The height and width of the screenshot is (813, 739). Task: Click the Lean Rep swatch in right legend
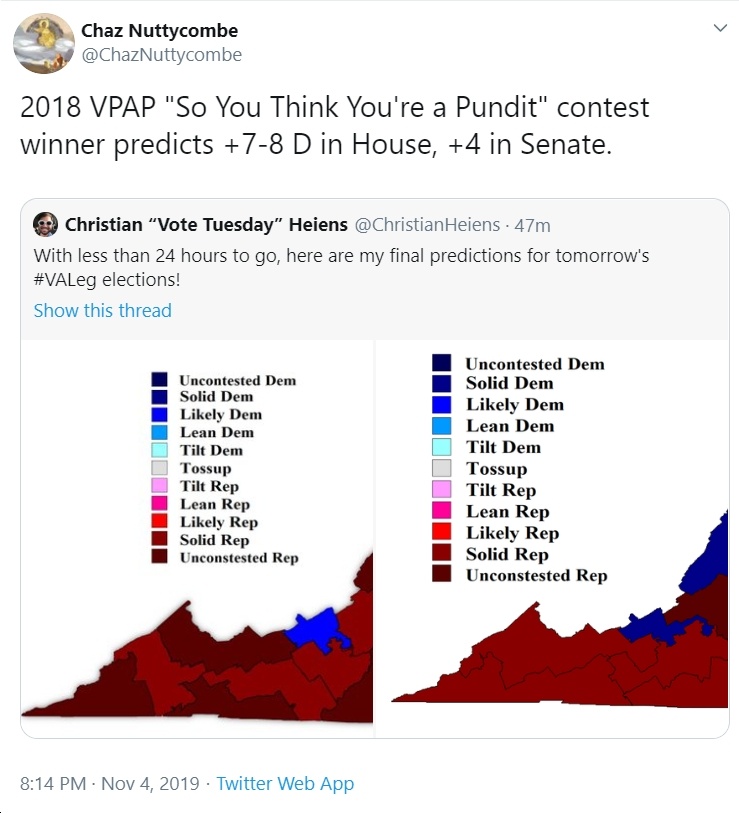441,510
